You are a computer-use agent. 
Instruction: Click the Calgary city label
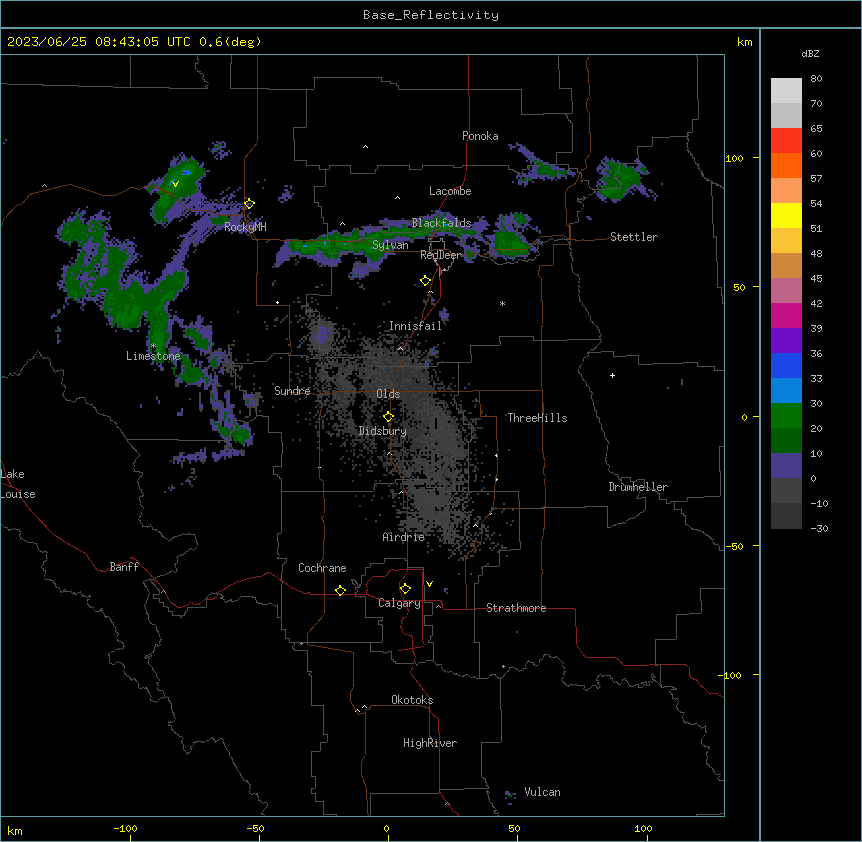point(399,603)
